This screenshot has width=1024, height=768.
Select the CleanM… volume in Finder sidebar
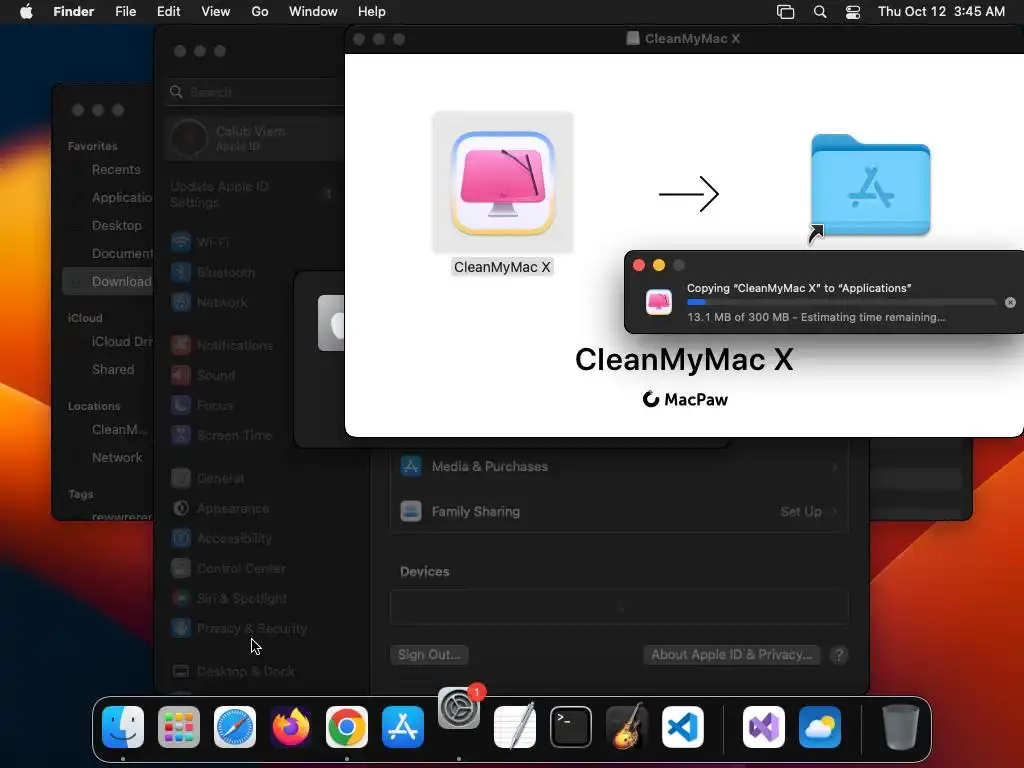click(x=120, y=430)
